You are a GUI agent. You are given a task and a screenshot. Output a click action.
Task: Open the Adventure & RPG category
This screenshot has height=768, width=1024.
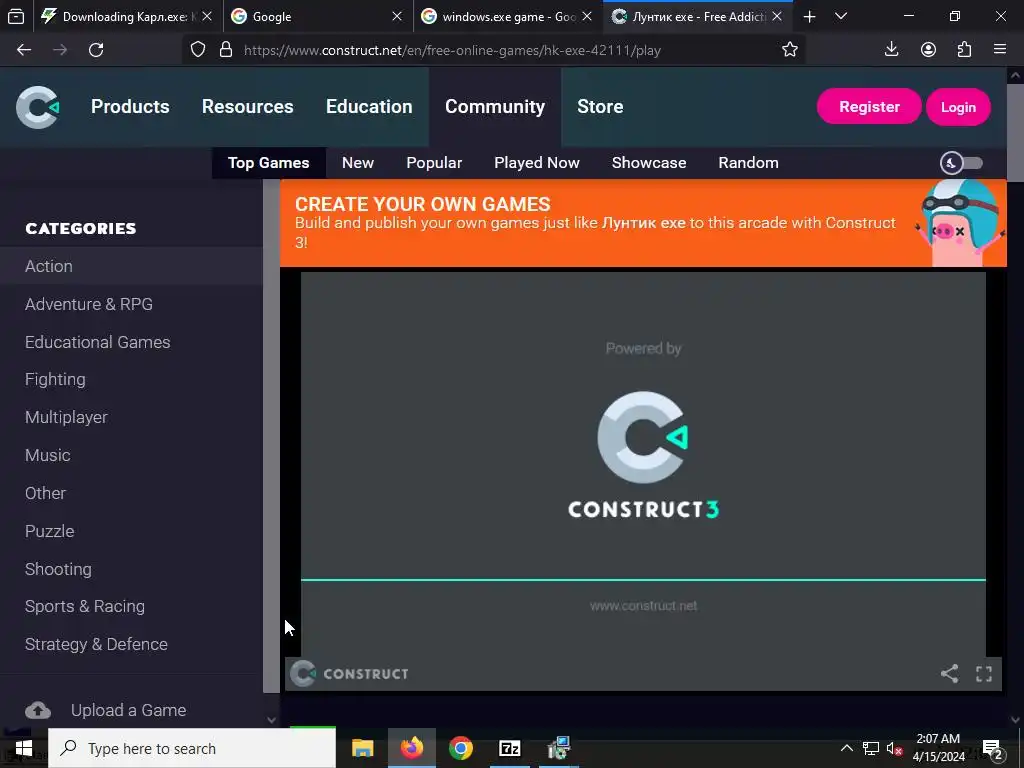pos(131,304)
